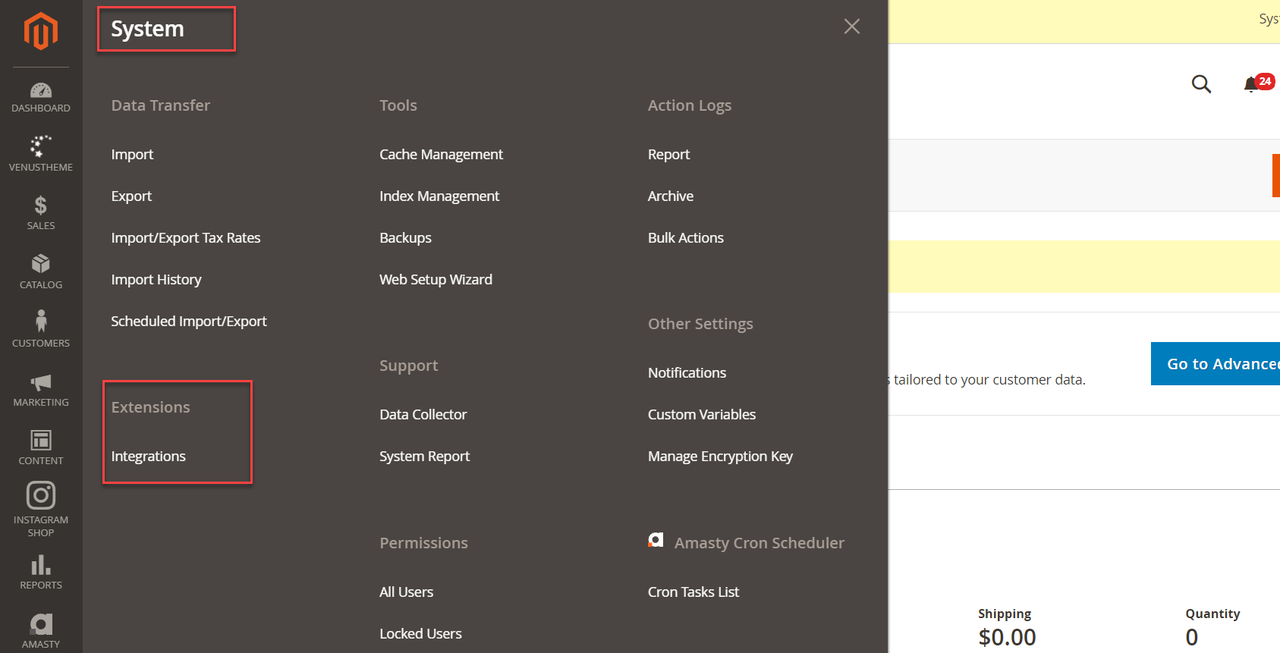1280x653 pixels.
Task: Open the Marketing megaphone icon
Action: [x=41, y=389]
